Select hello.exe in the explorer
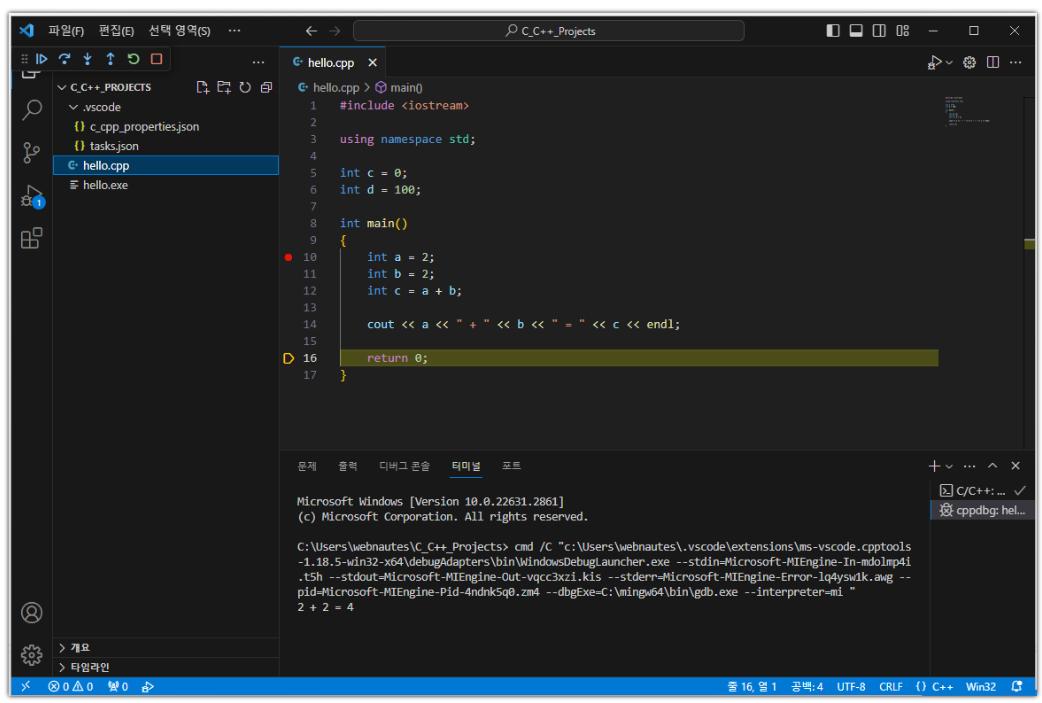The width and height of the screenshot is (1042, 703). tap(165, 185)
